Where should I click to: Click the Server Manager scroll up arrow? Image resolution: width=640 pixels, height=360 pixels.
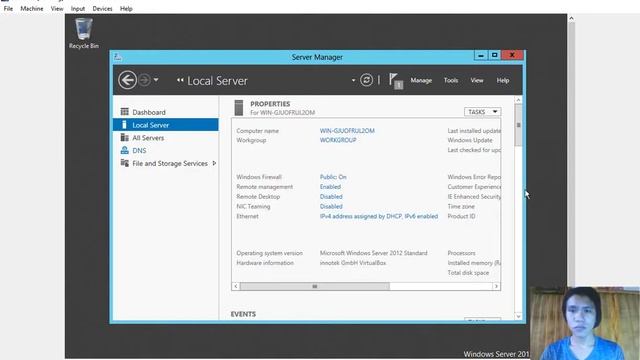pos(518,100)
